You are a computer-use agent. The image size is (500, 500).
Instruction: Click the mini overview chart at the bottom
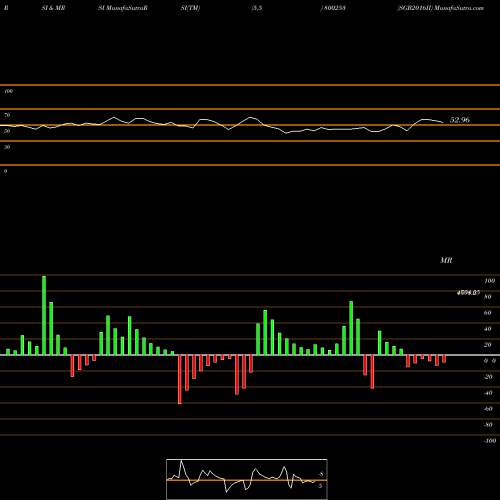247,479
